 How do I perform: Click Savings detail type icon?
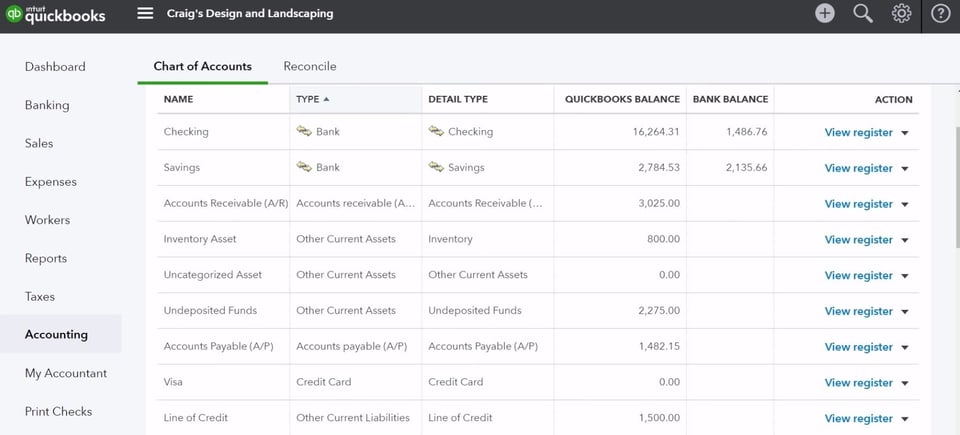tap(437, 167)
